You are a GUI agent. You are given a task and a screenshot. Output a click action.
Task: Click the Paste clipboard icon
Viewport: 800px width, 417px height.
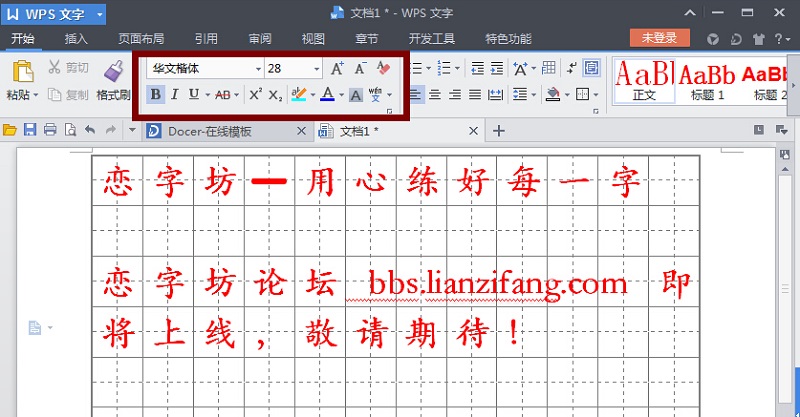coord(23,71)
